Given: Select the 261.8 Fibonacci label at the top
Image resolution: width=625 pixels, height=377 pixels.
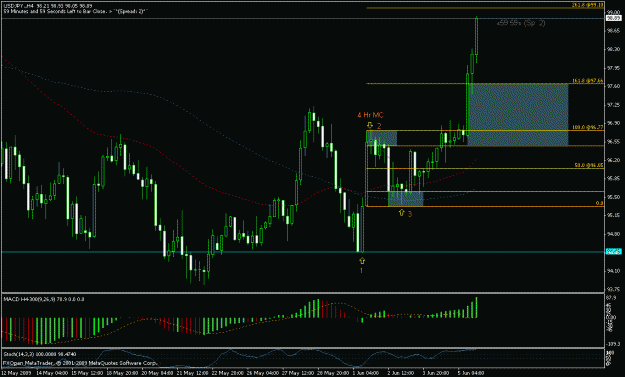Looking at the screenshot, I should [588, 5].
